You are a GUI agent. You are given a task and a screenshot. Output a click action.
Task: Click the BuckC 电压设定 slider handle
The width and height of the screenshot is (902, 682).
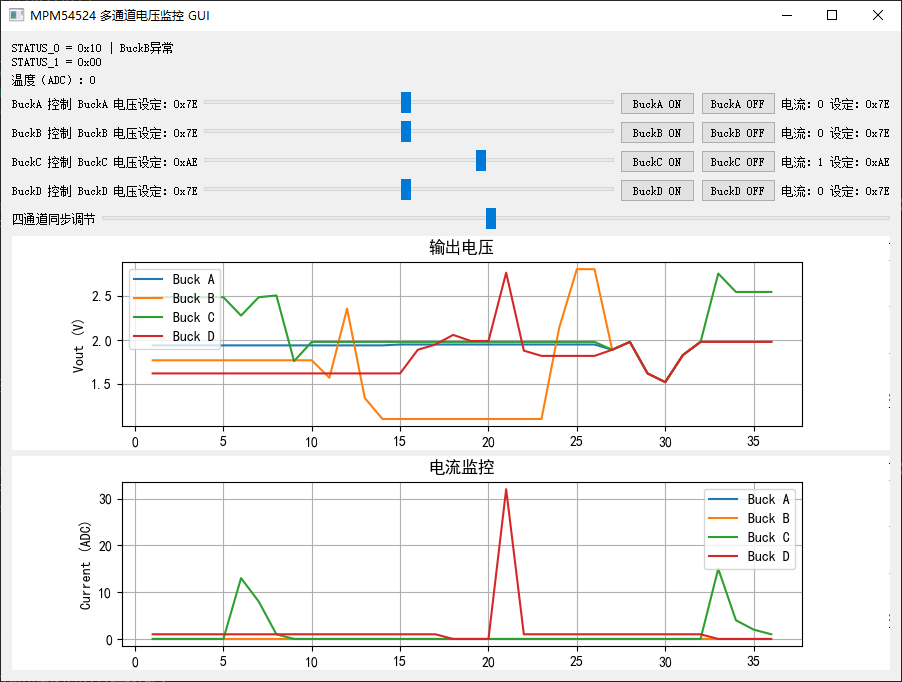coord(480,160)
